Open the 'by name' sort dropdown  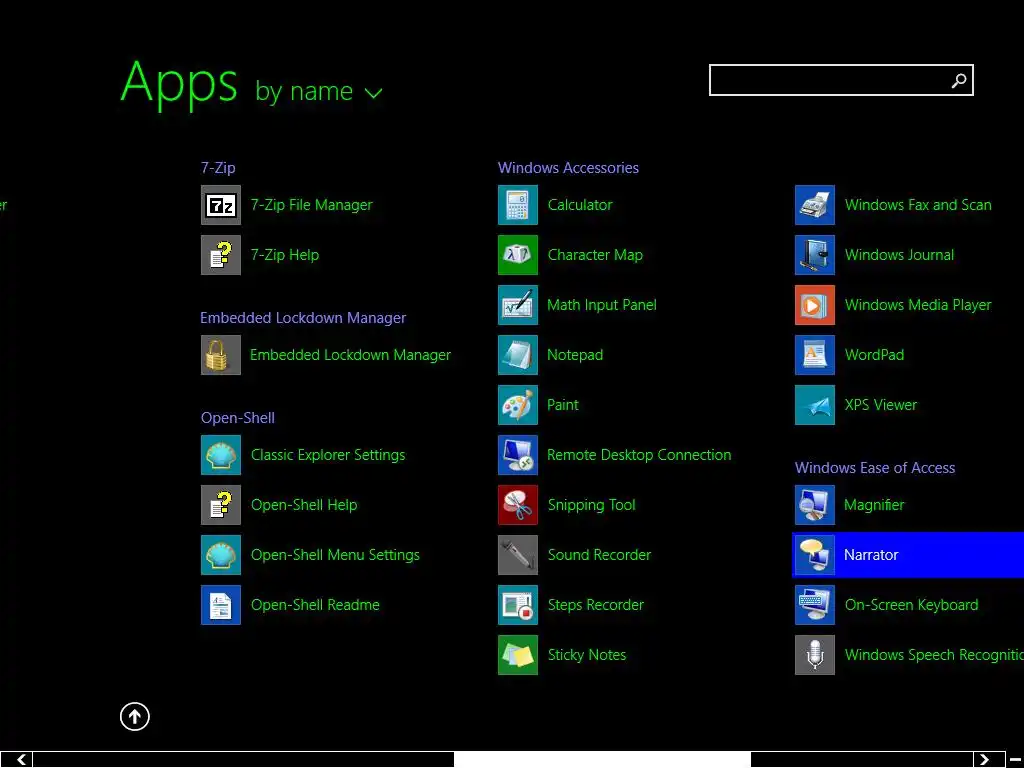(x=319, y=91)
